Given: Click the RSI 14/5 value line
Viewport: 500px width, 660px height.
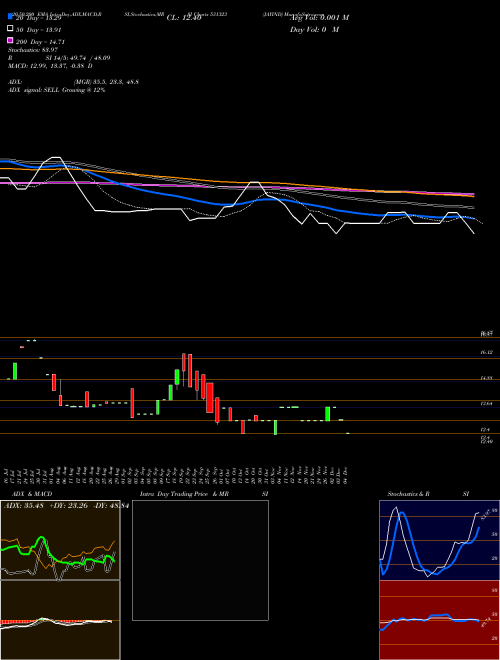Looking at the screenshot, I should (59, 58).
